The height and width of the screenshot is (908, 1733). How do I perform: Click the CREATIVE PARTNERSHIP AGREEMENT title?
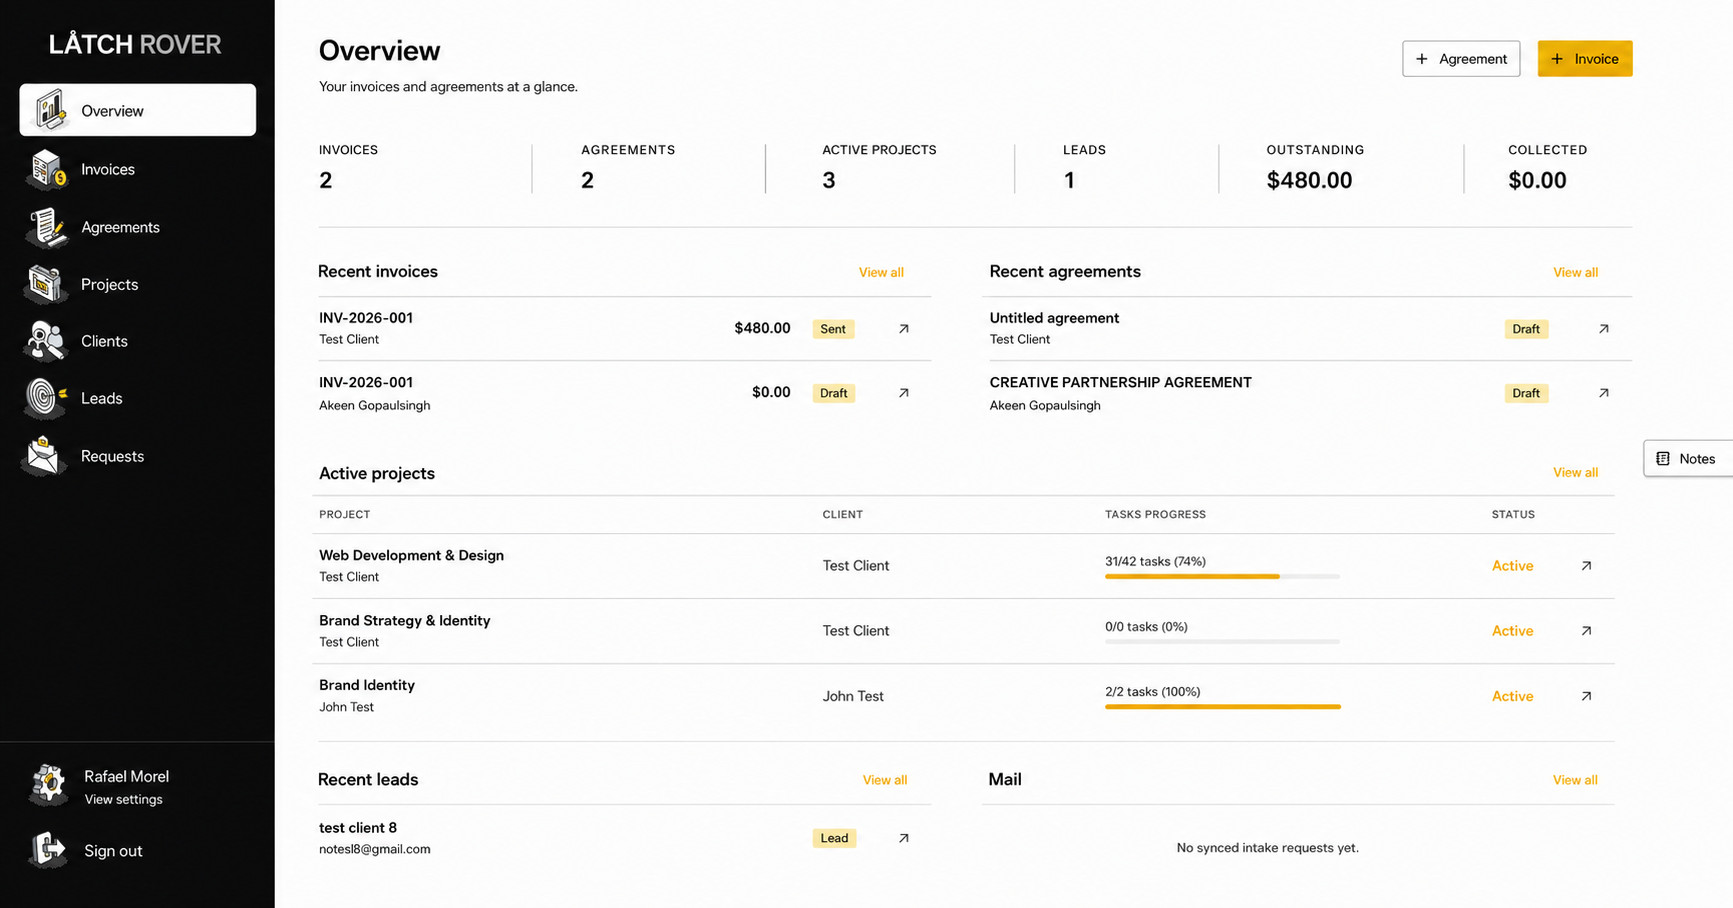(x=1120, y=382)
